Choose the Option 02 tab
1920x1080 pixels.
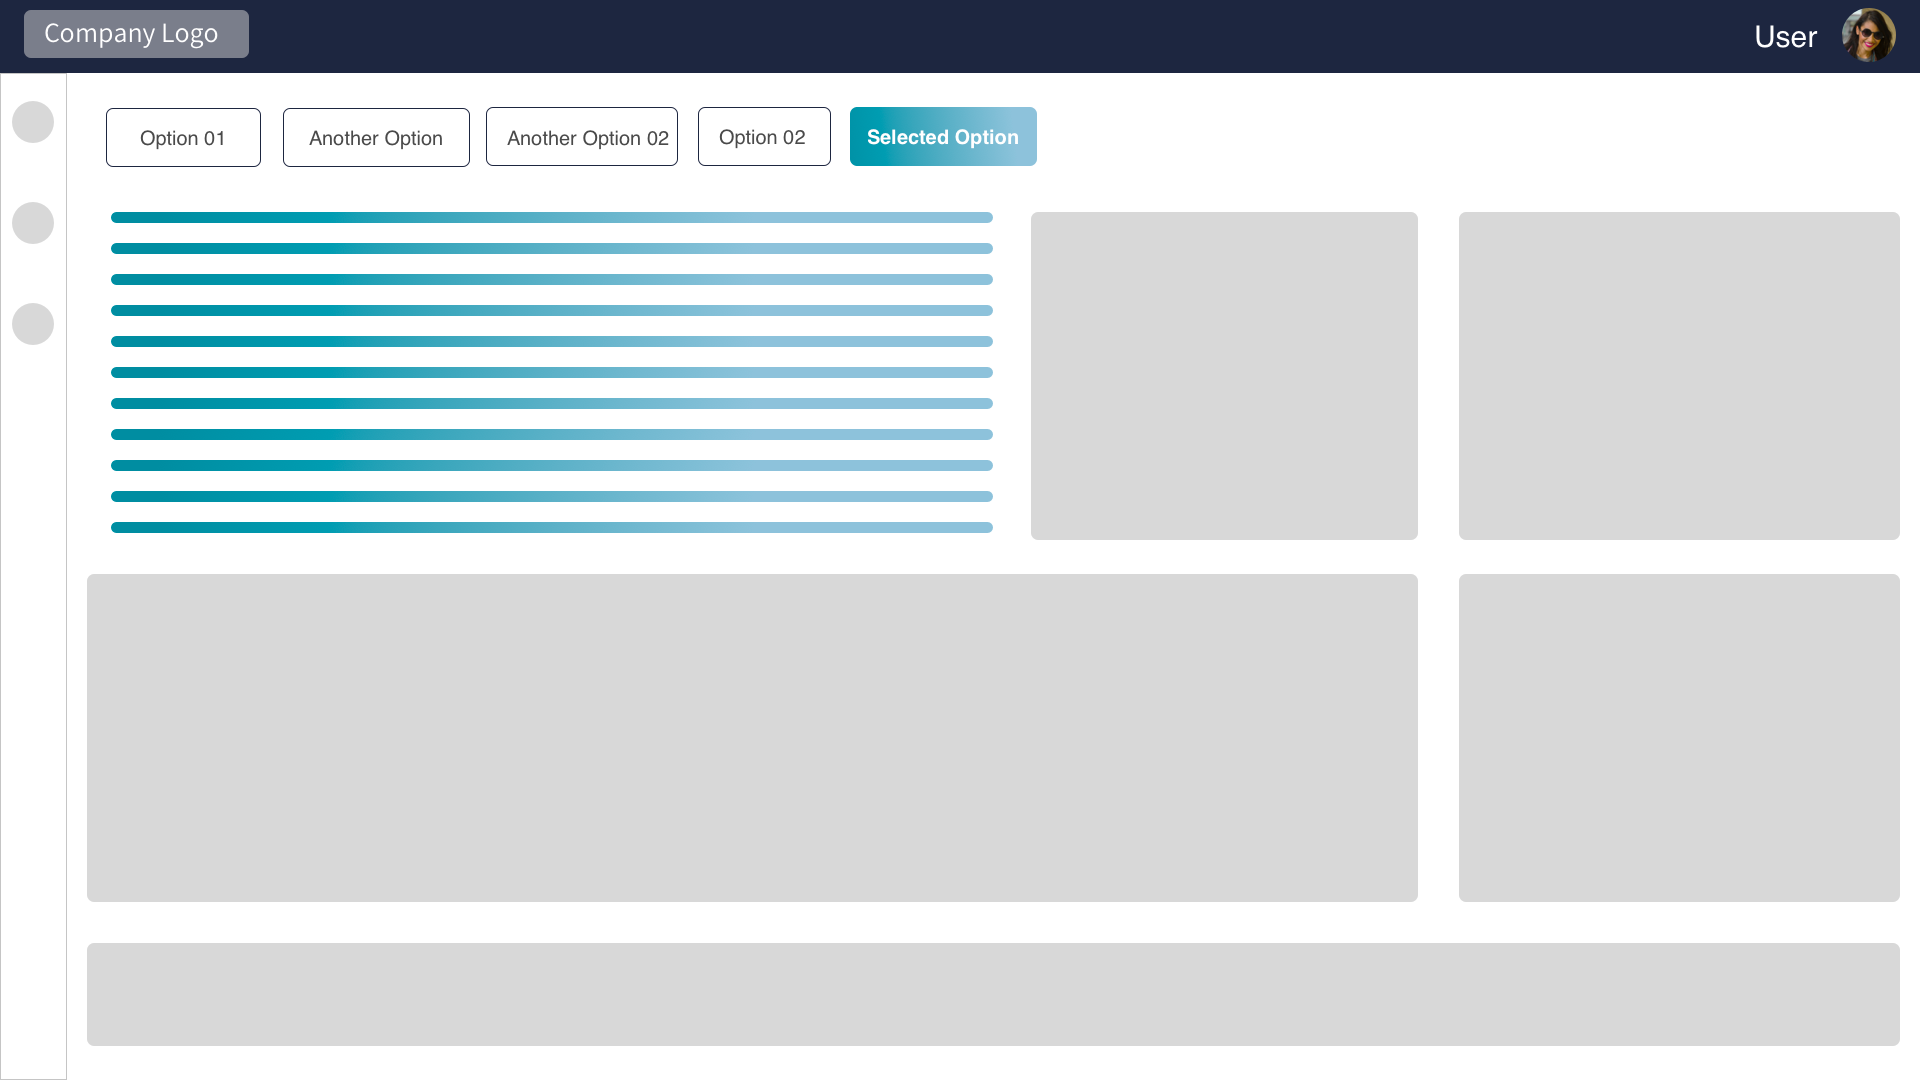tap(764, 137)
